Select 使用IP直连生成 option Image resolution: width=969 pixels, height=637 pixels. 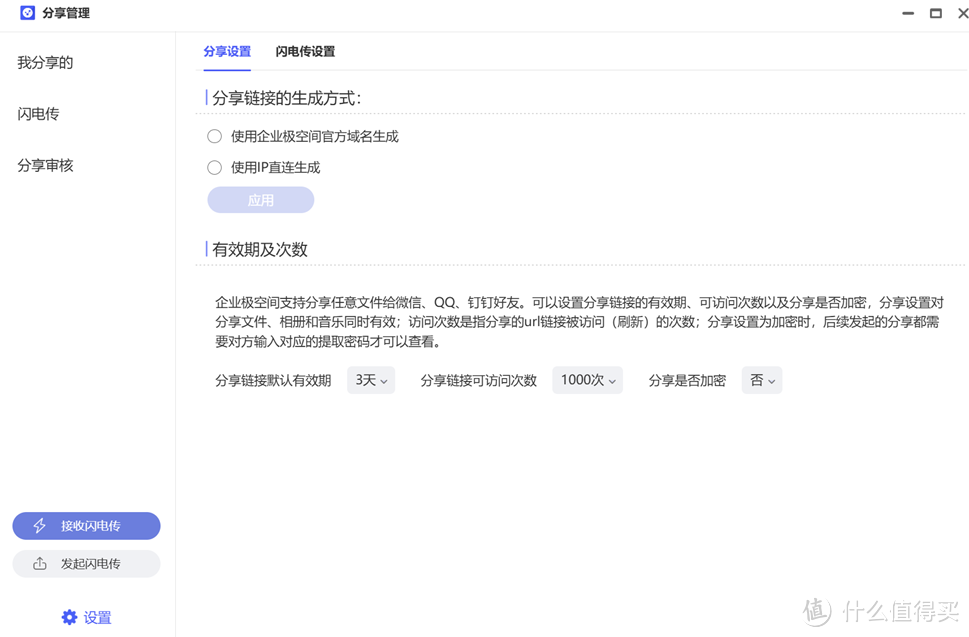[214, 167]
